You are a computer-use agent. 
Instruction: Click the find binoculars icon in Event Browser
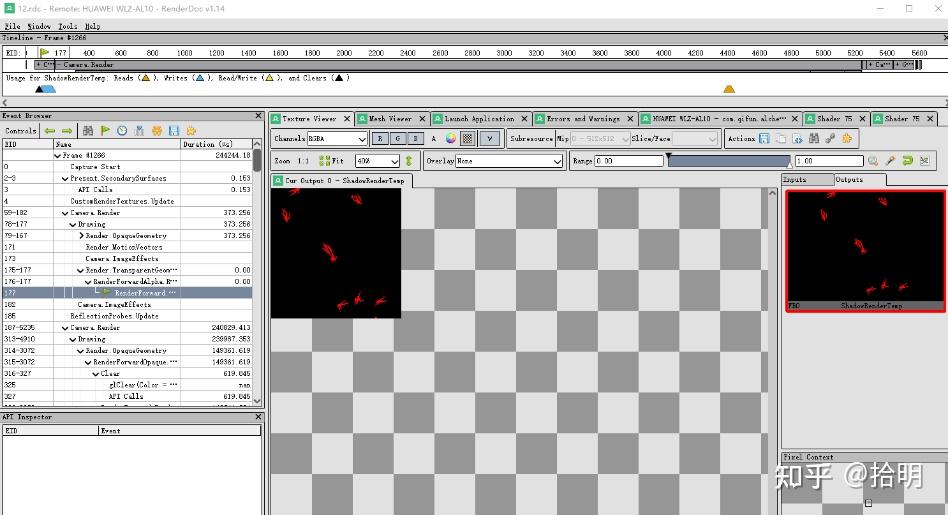pyautogui.click(x=88, y=131)
